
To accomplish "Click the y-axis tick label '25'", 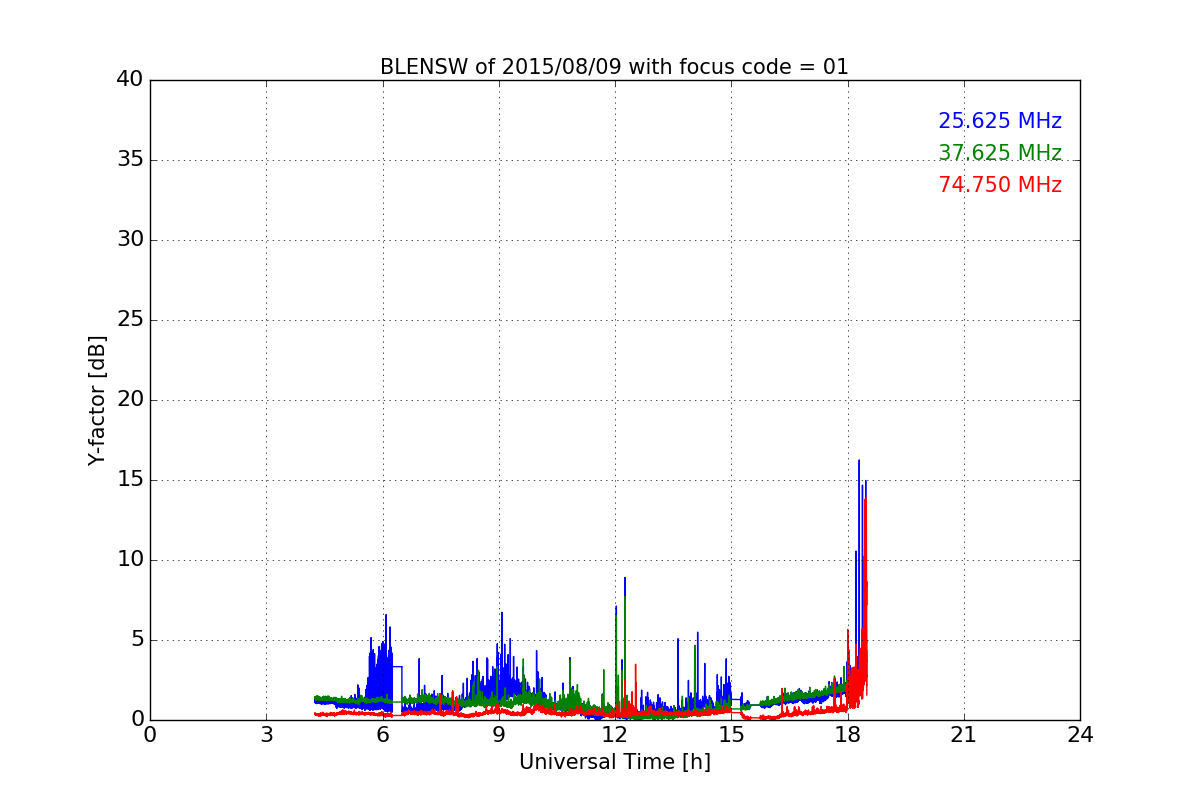I will [x=130, y=320].
